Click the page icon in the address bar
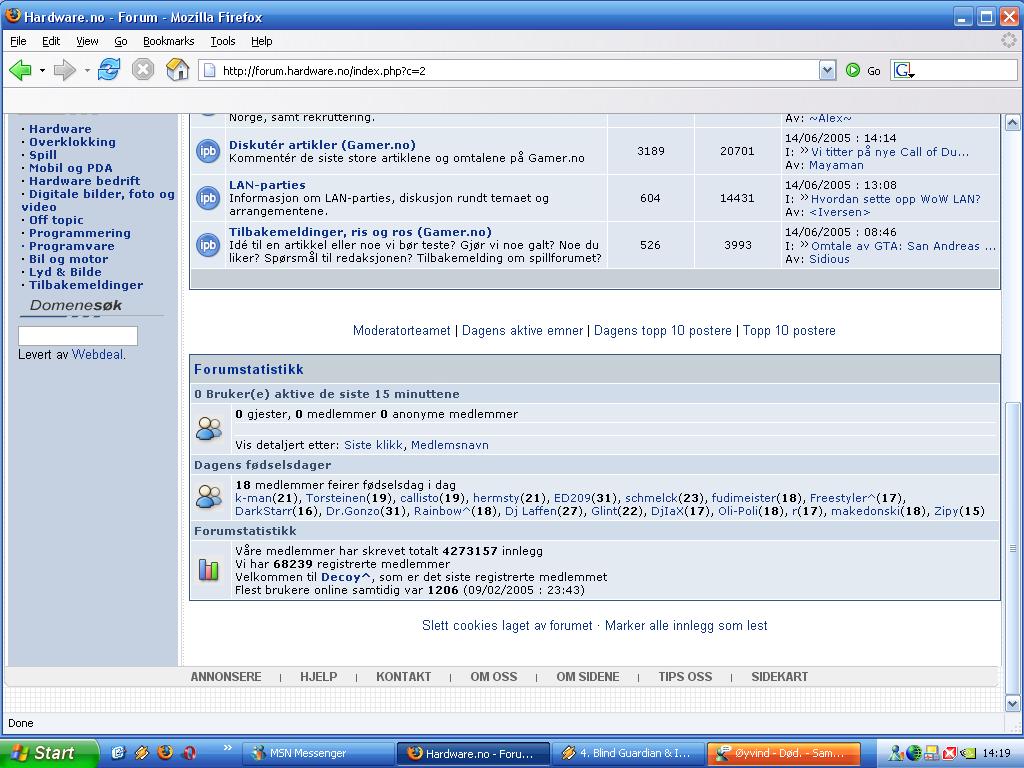1024x768 pixels. click(x=210, y=71)
